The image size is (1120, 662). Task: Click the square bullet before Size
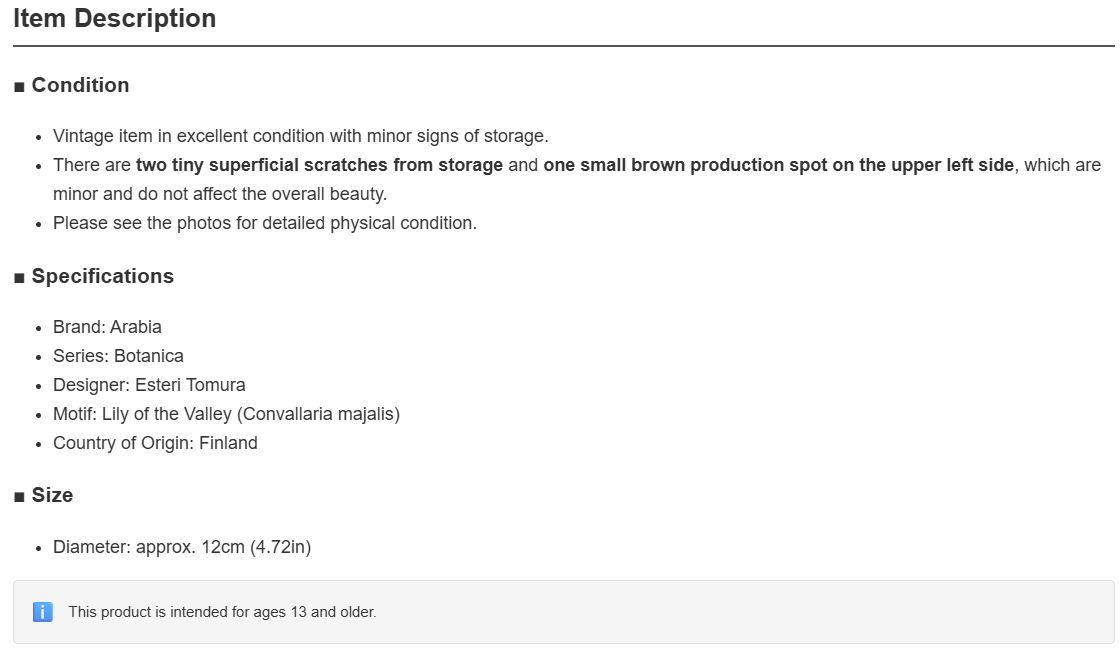coord(19,498)
